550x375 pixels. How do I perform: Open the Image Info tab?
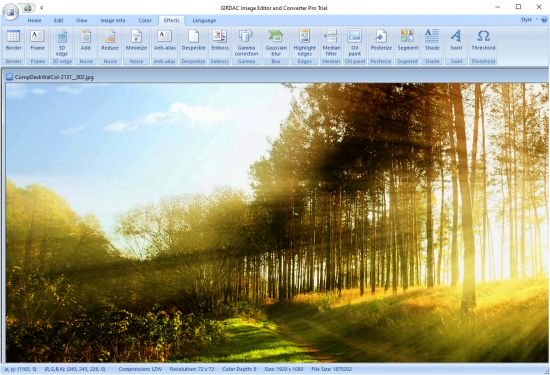113,21
